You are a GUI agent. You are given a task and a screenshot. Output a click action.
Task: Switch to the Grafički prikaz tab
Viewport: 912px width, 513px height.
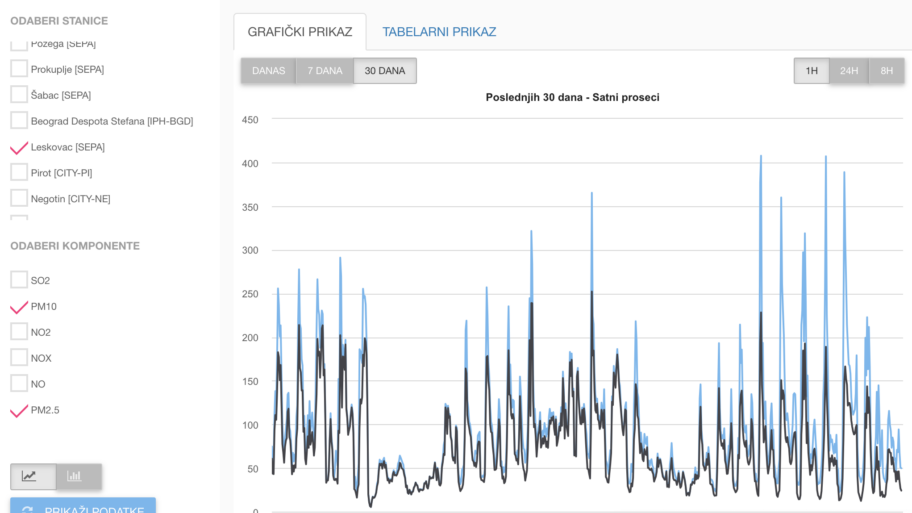(x=300, y=32)
